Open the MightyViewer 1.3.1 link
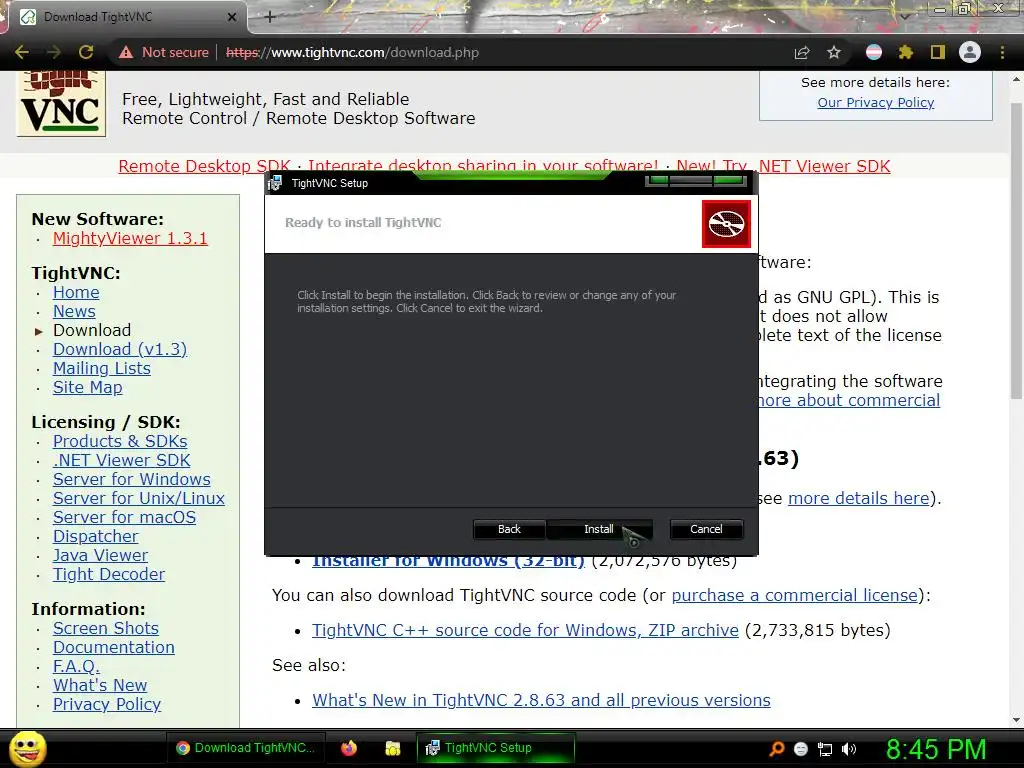 point(130,238)
